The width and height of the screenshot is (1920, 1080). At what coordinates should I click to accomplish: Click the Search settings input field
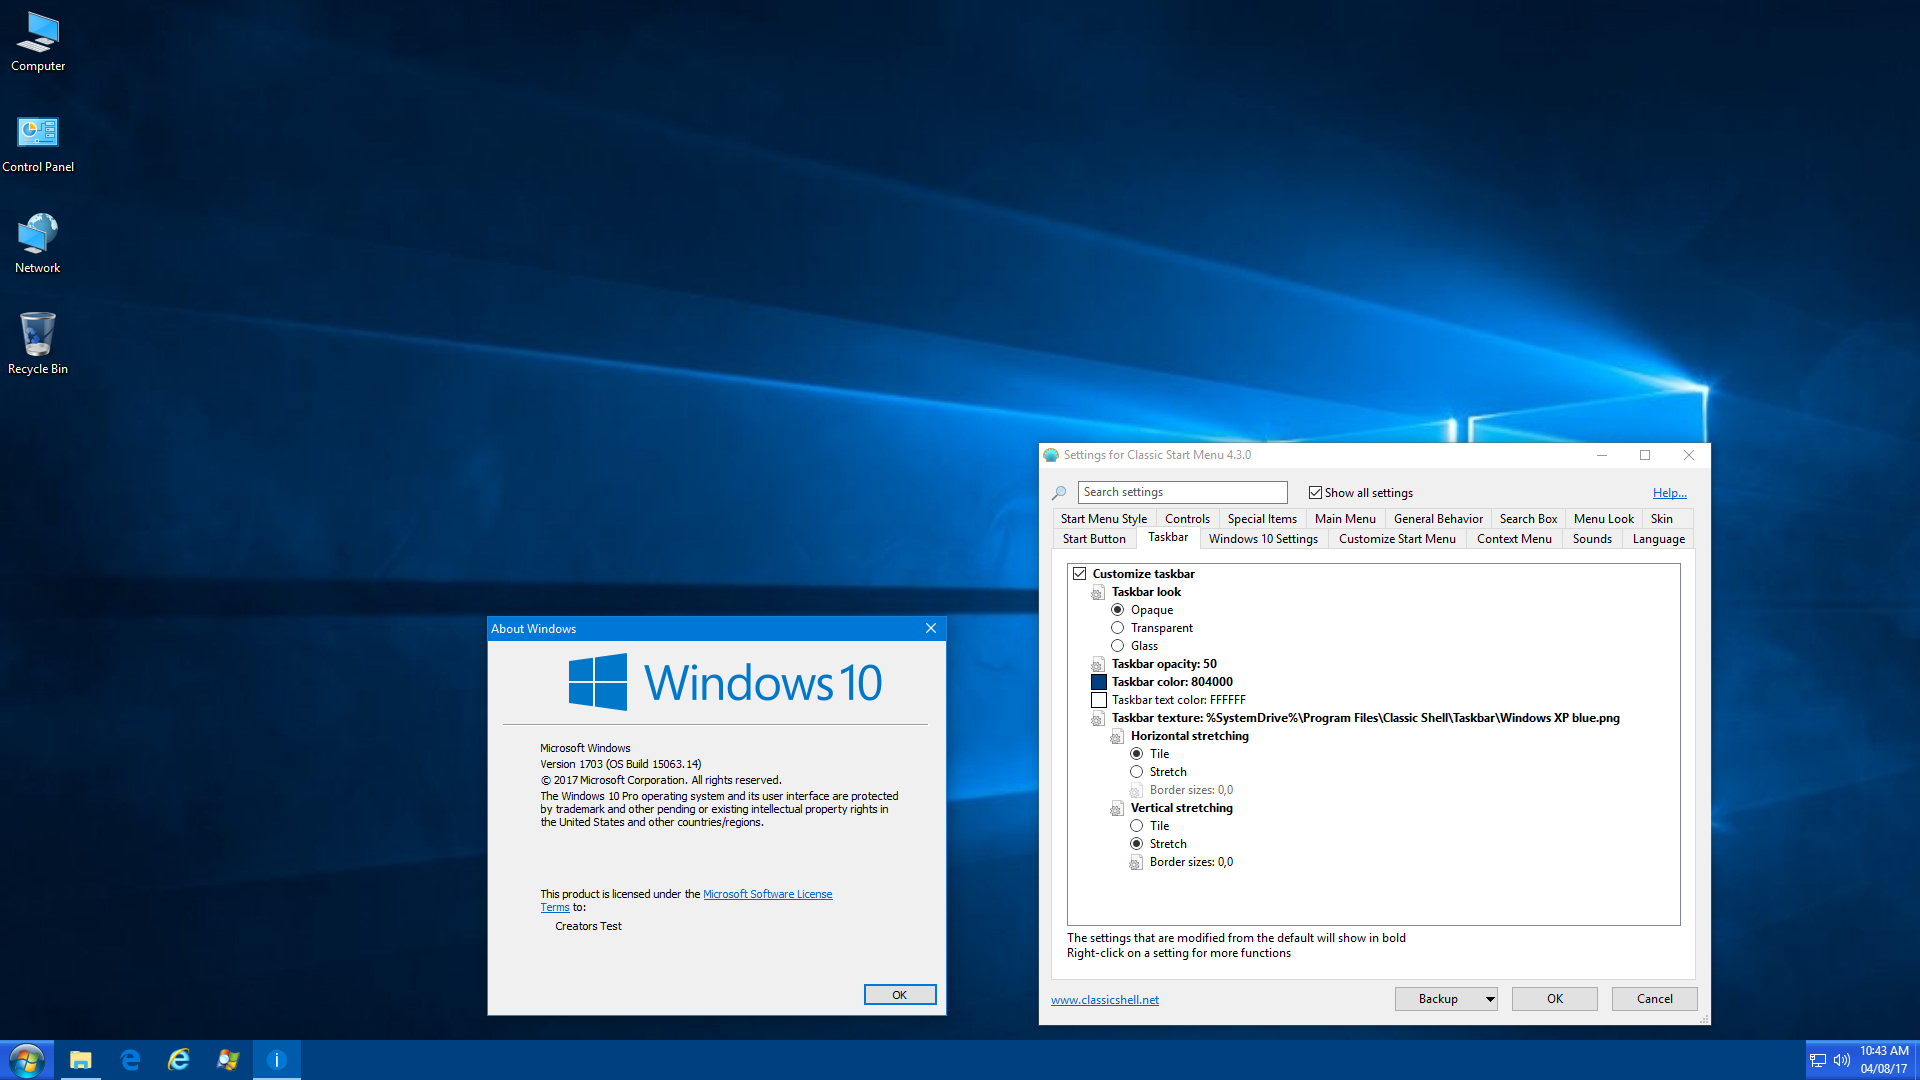(x=1182, y=492)
